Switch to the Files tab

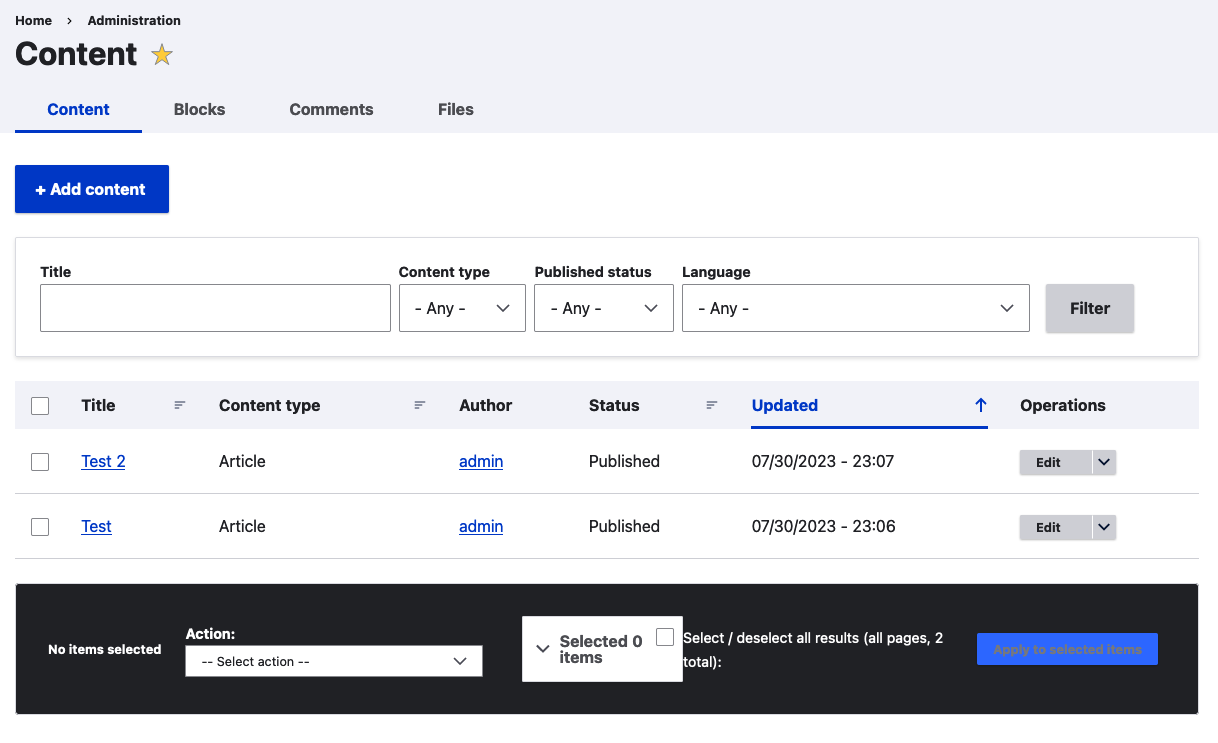455,109
